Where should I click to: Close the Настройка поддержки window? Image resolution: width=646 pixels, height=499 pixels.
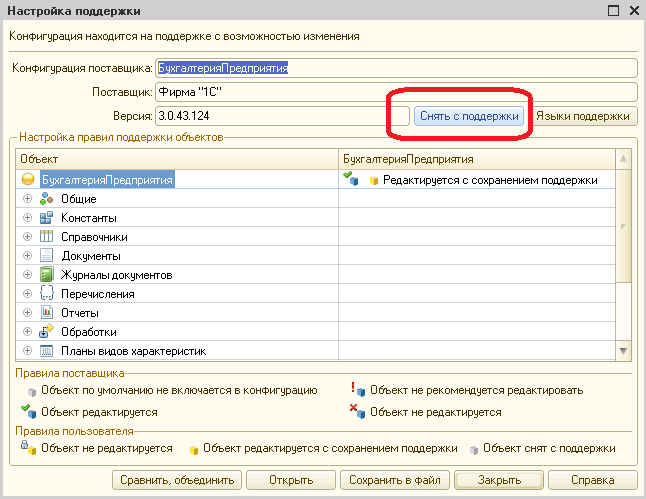coord(634,10)
